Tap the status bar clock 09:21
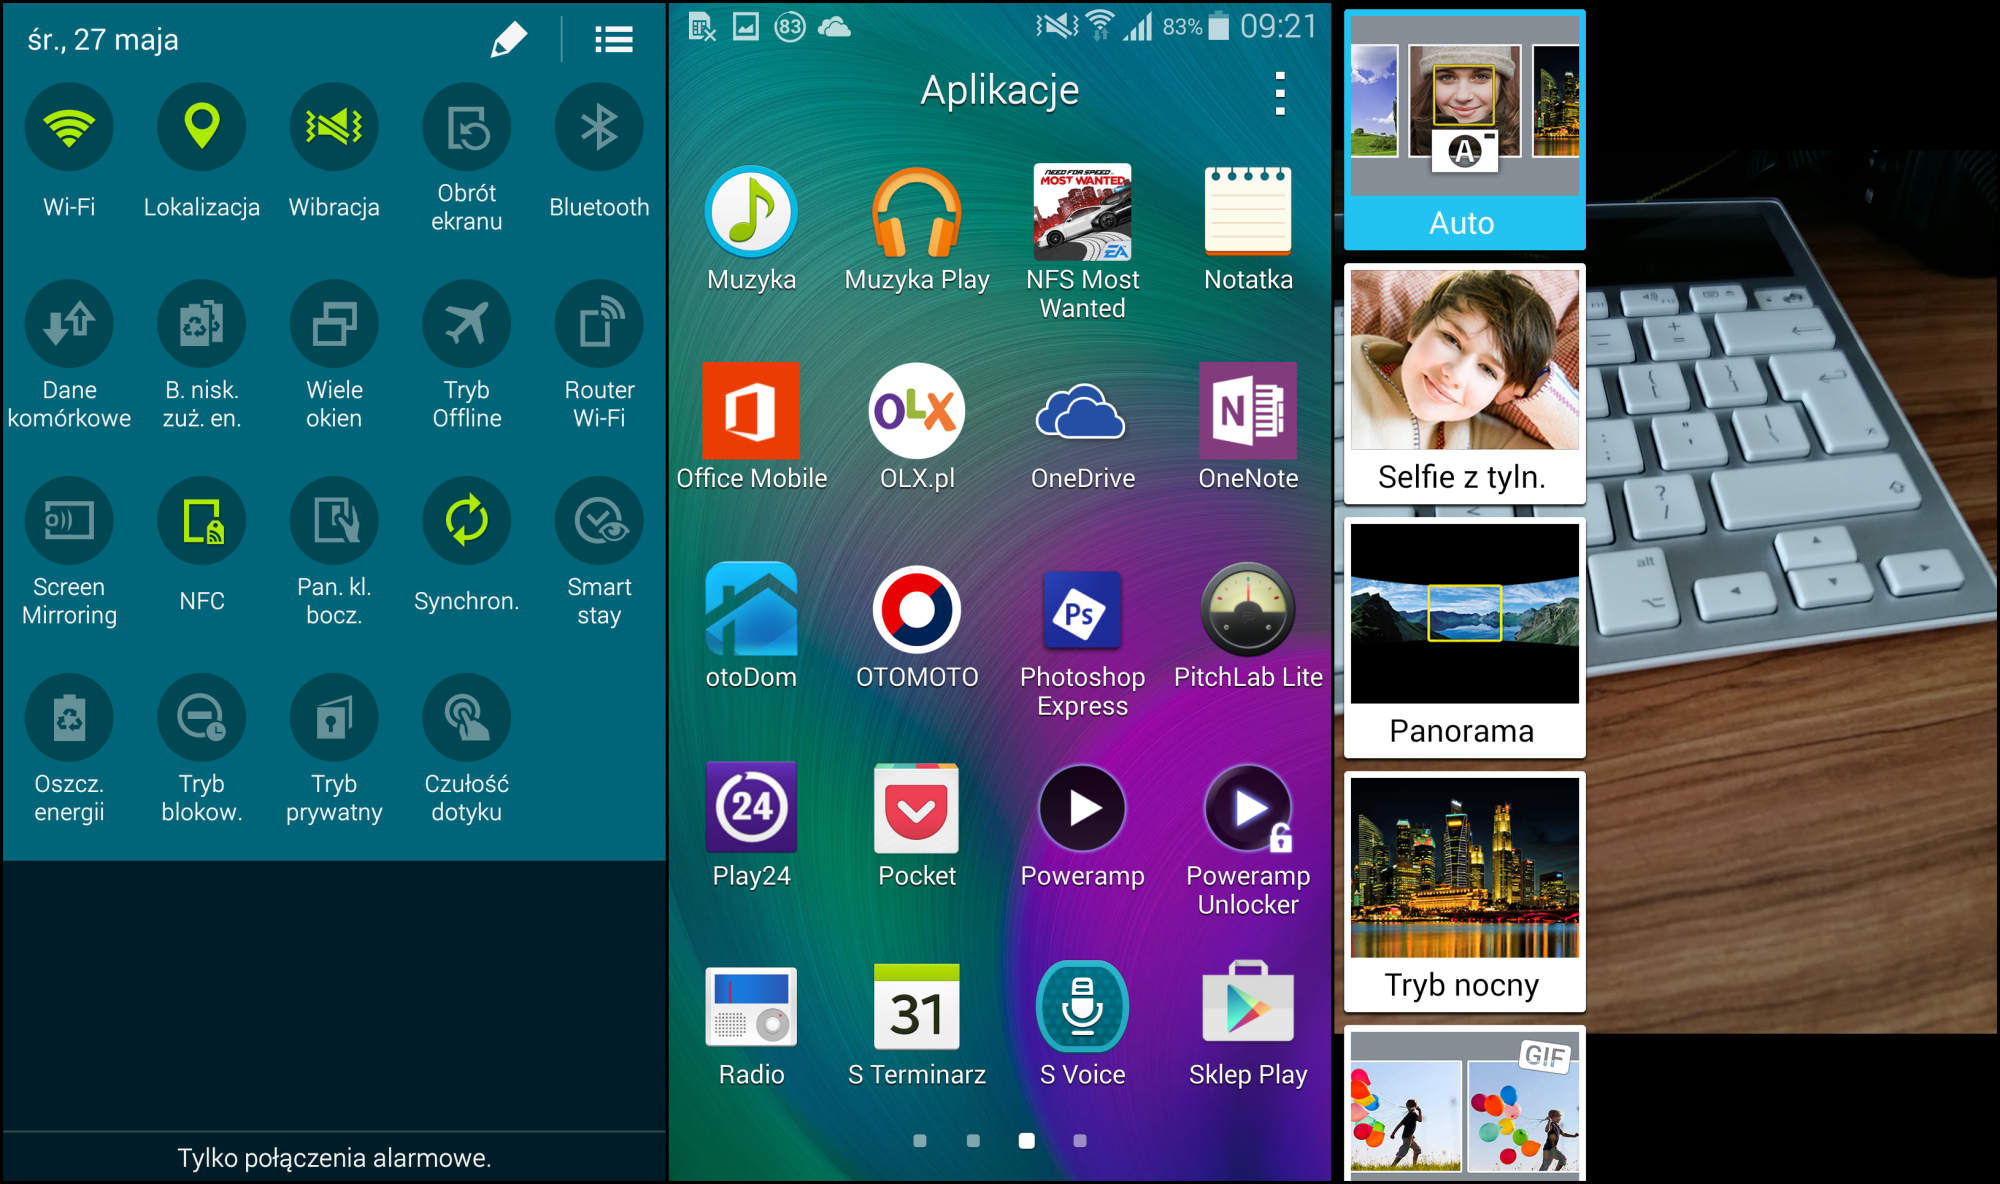 (1278, 26)
